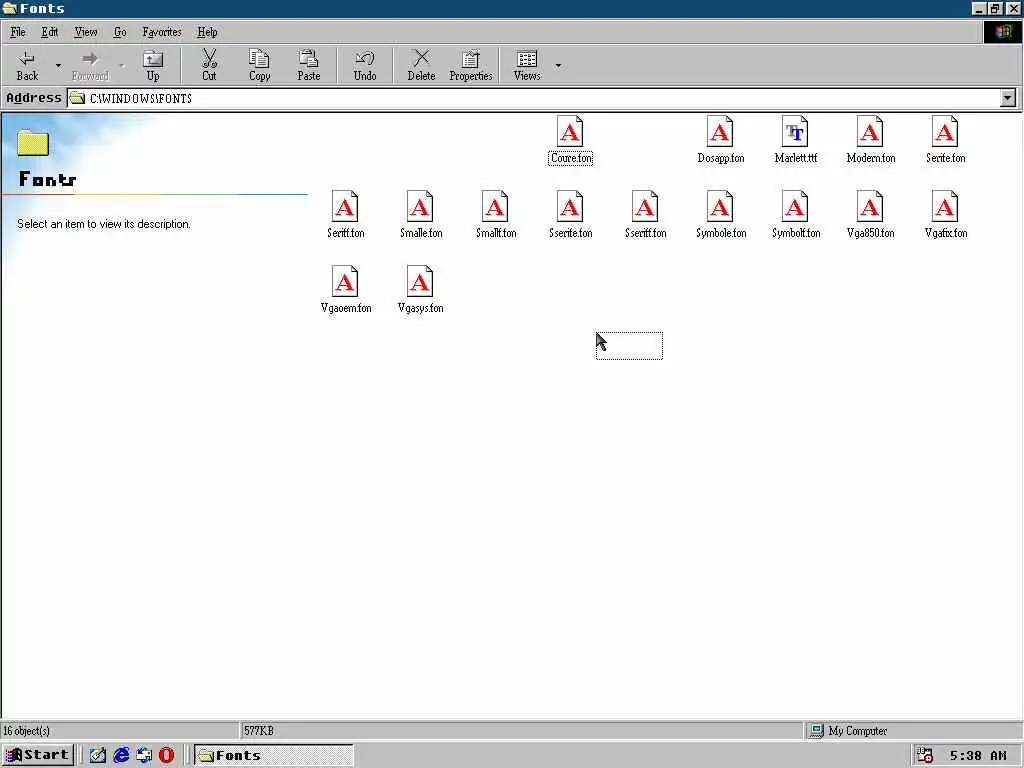Viewport: 1024px width, 768px height.
Task: Restore down the Fonts window
Action: click(995, 8)
